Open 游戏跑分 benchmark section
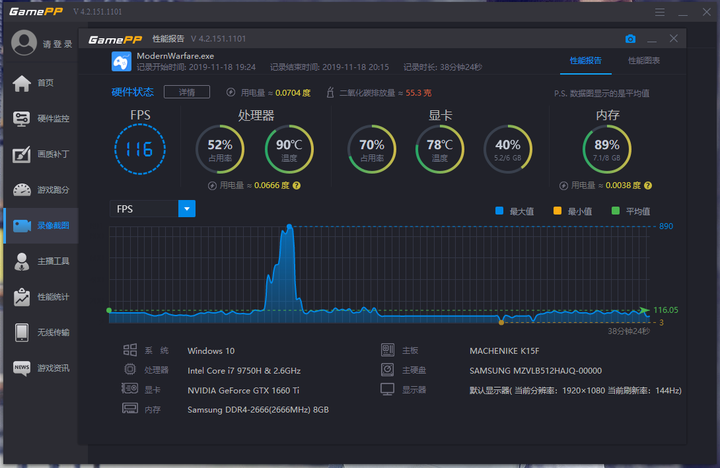The width and height of the screenshot is (720, 468). point(40,190)
